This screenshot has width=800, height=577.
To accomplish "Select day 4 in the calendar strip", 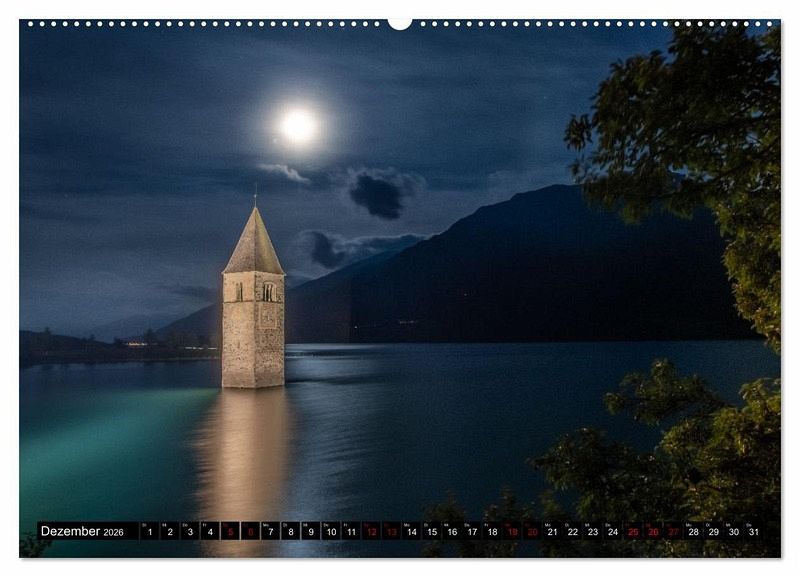I will 210,531.
